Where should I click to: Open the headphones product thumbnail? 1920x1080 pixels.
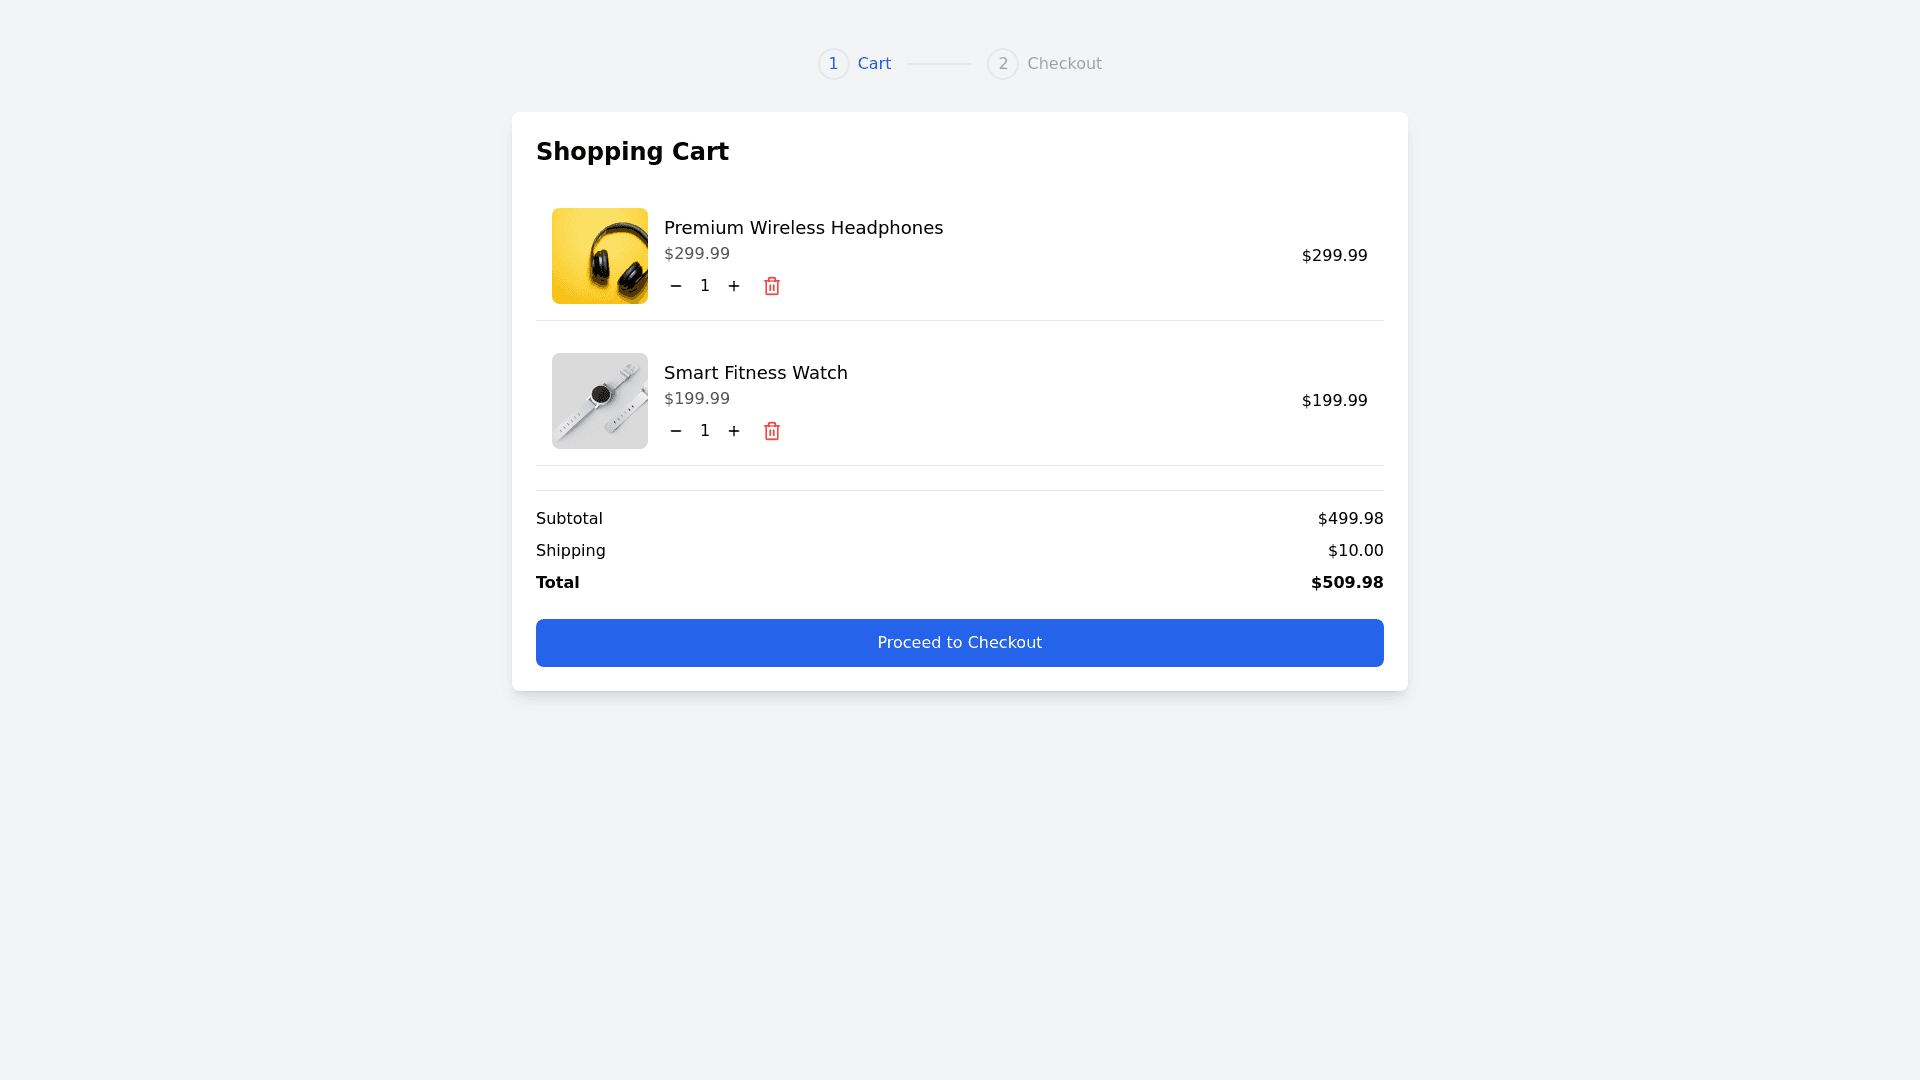(x=600, y=256)
